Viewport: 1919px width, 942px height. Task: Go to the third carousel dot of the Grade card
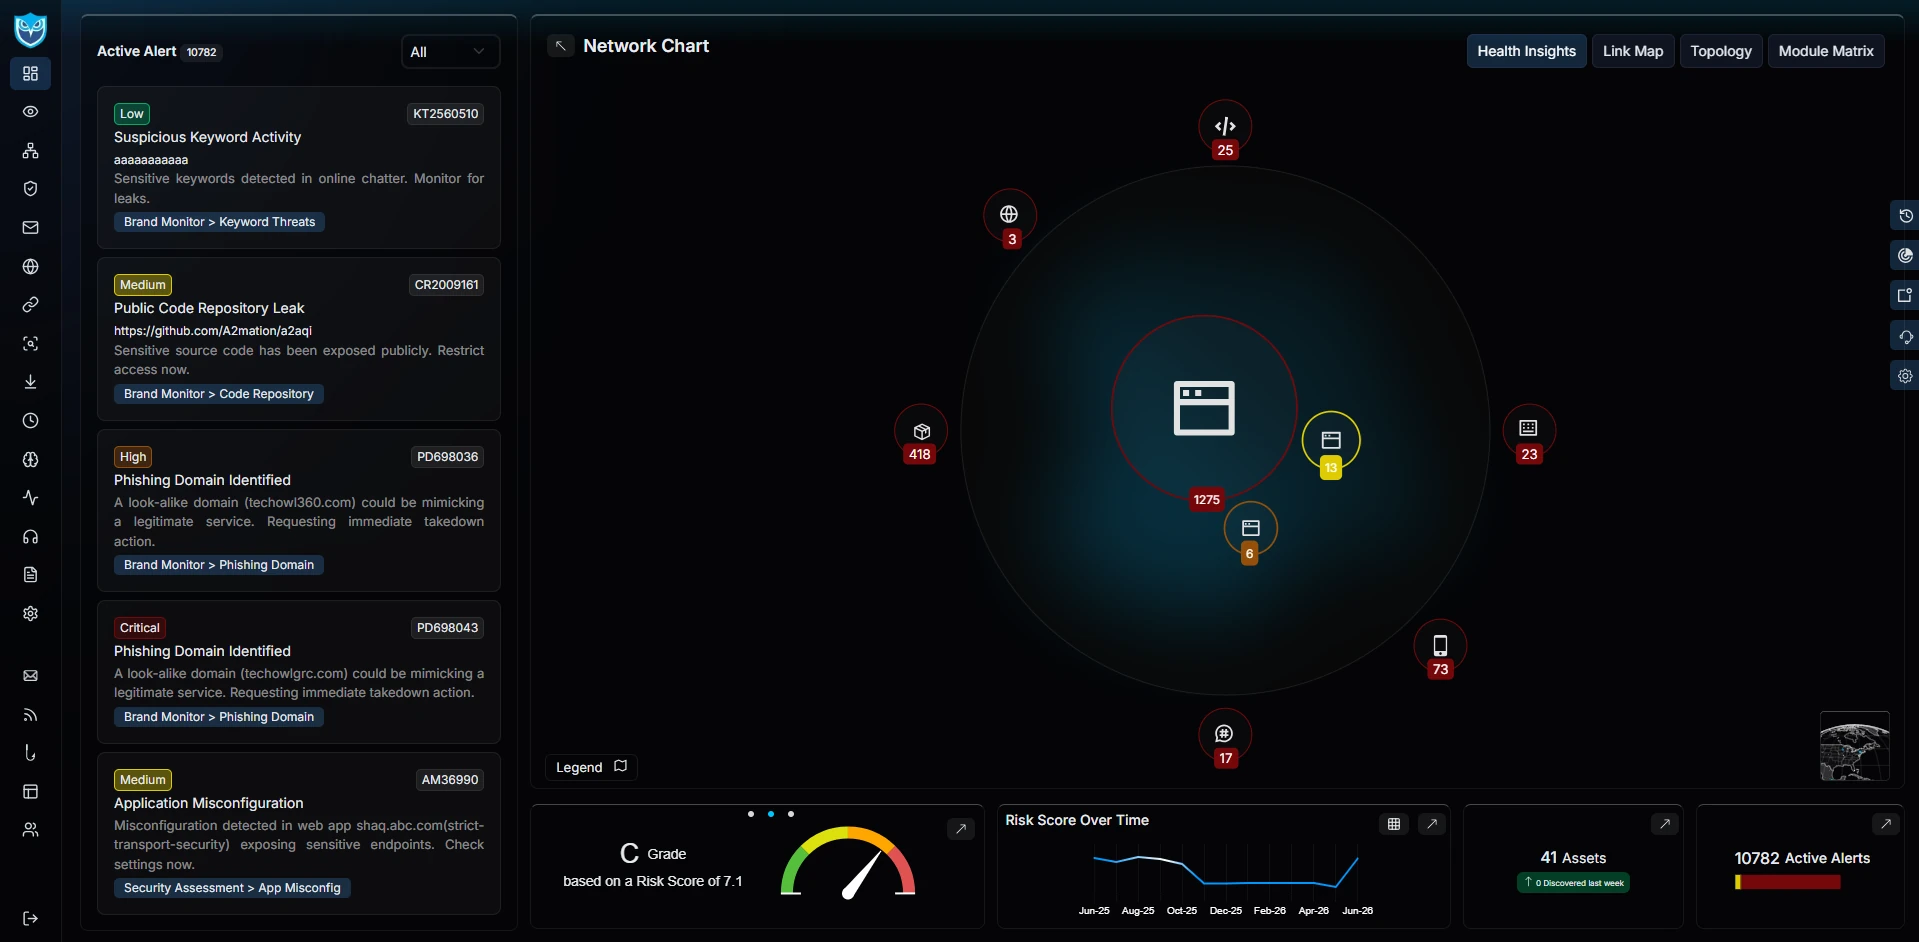pyautogui.click(x=791, y=814)
